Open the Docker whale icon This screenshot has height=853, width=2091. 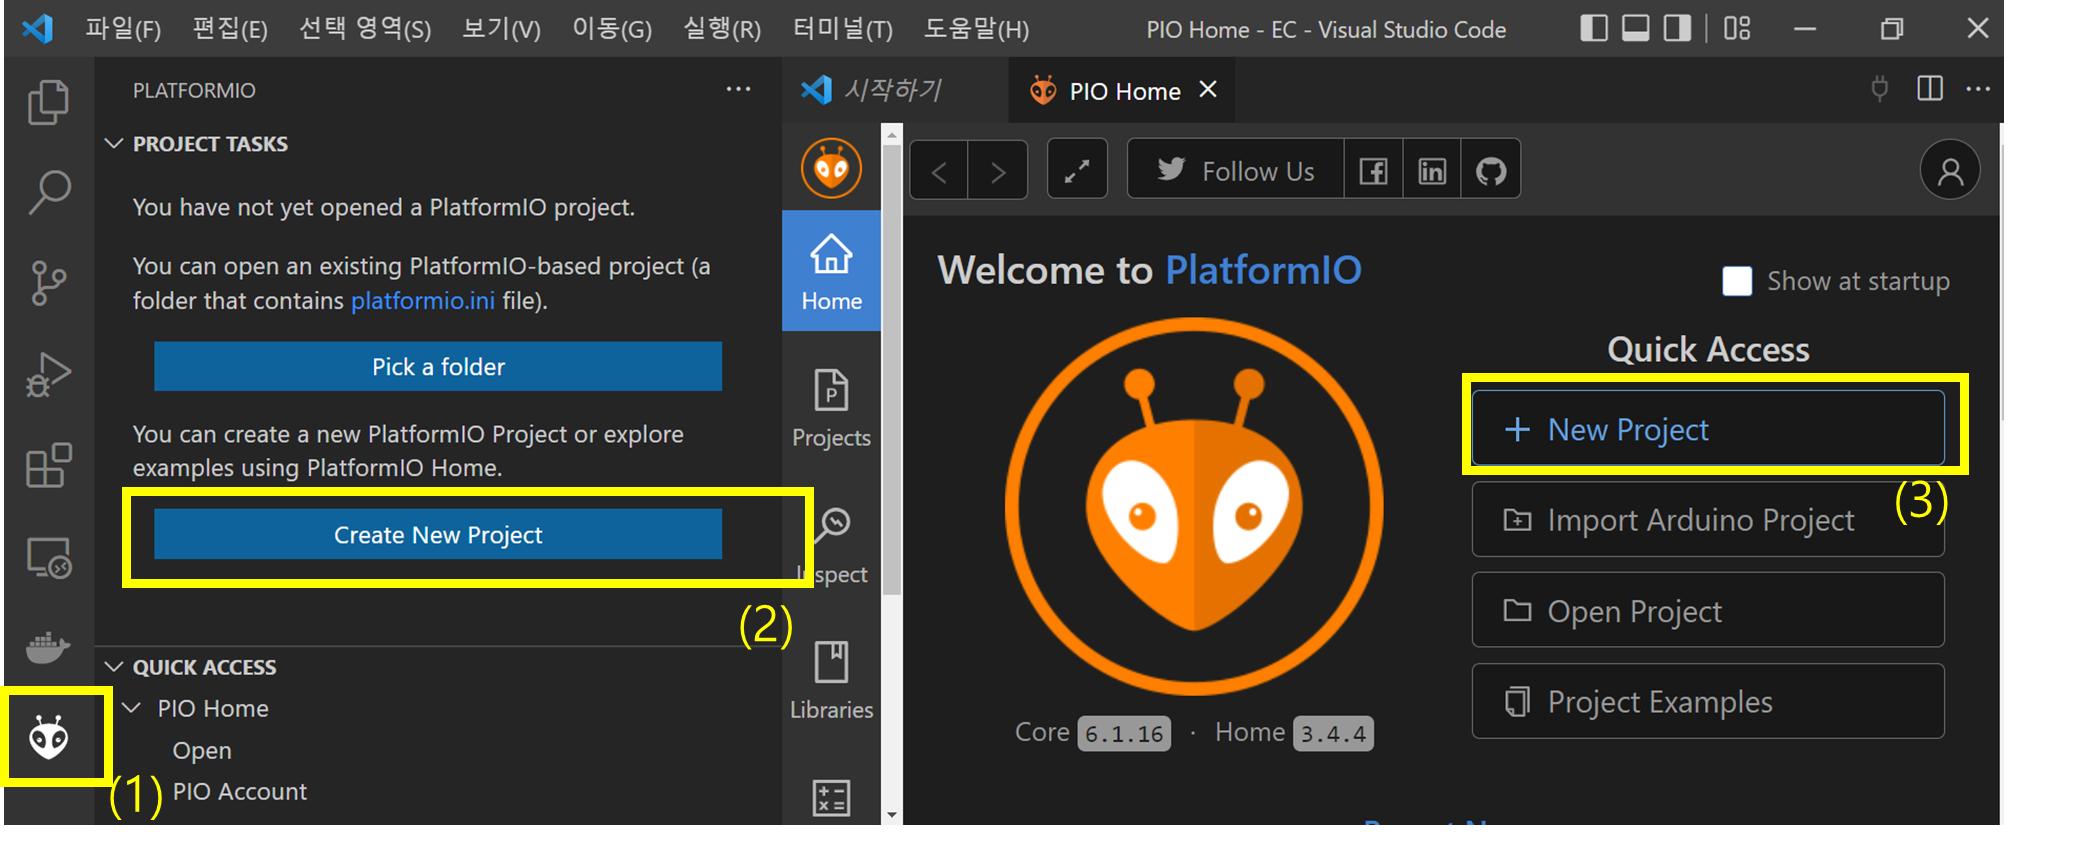pos(48,648)
